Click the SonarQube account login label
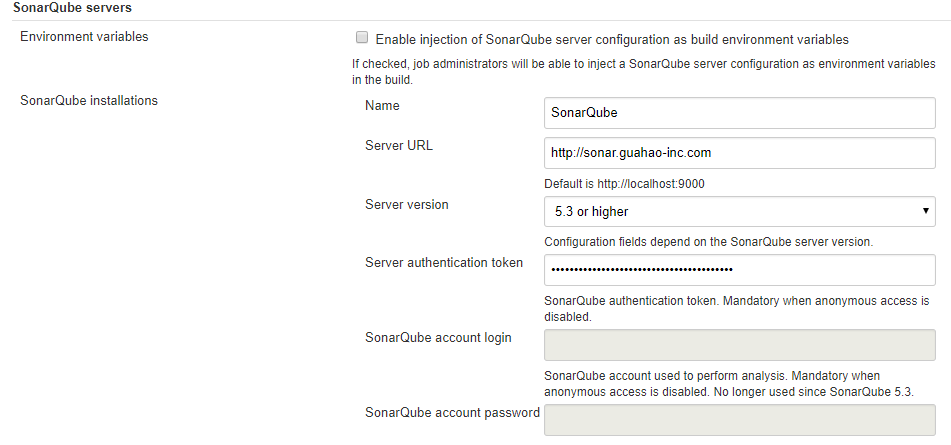 click(438, 337)
